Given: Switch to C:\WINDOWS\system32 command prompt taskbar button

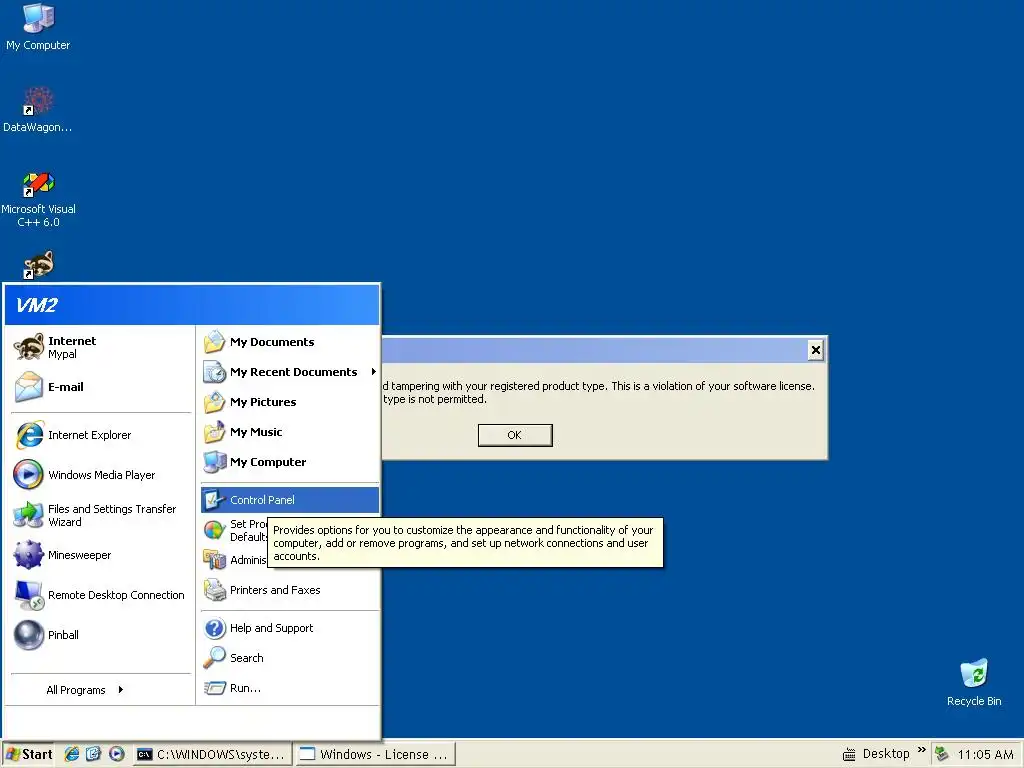Looking at the screenshot, I should click(212, 754).
